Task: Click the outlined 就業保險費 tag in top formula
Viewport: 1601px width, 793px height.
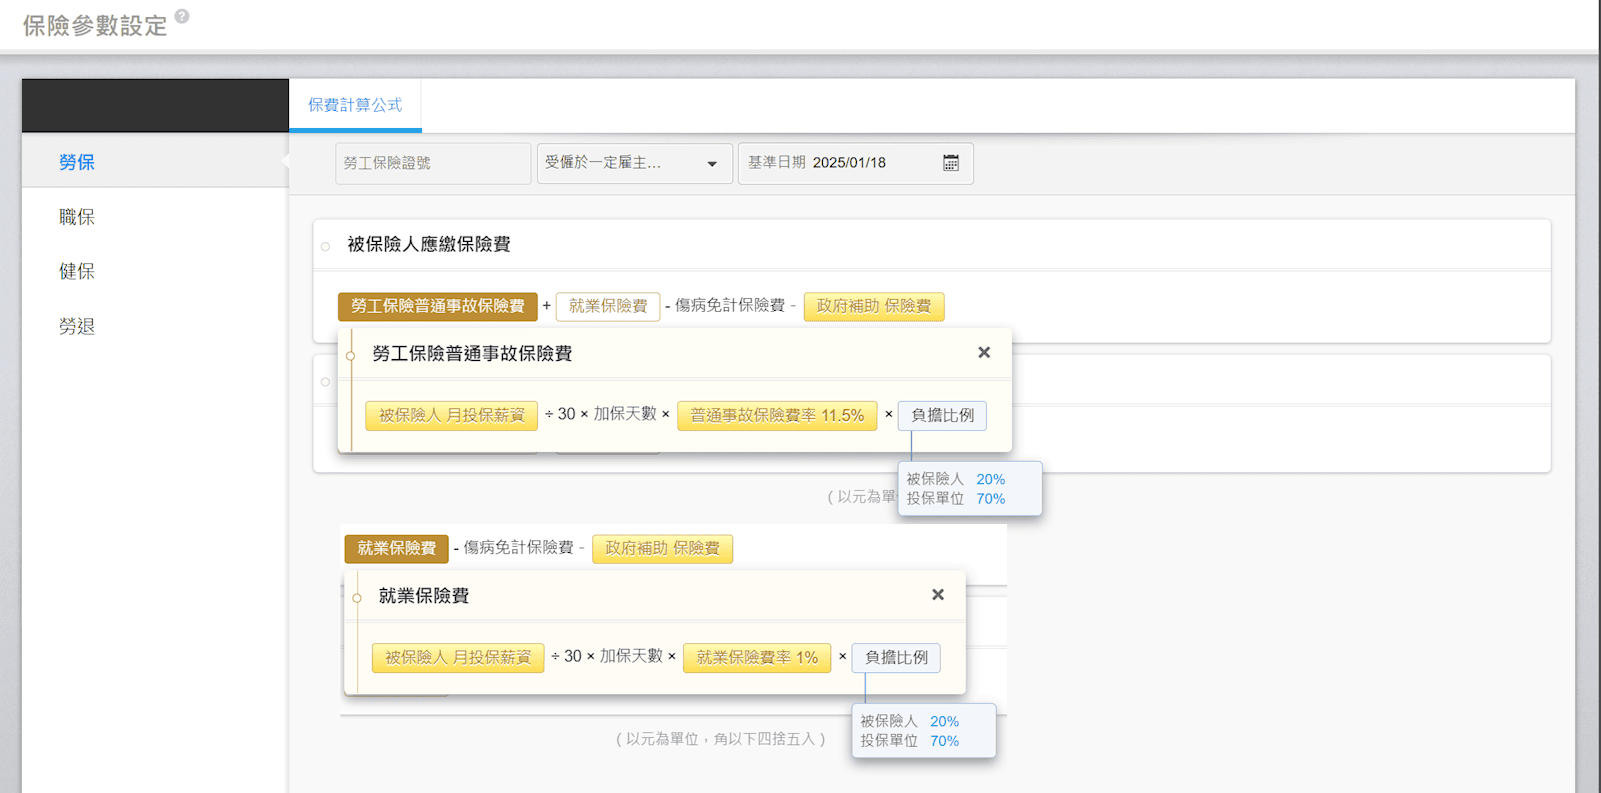Action: point(608,306)
